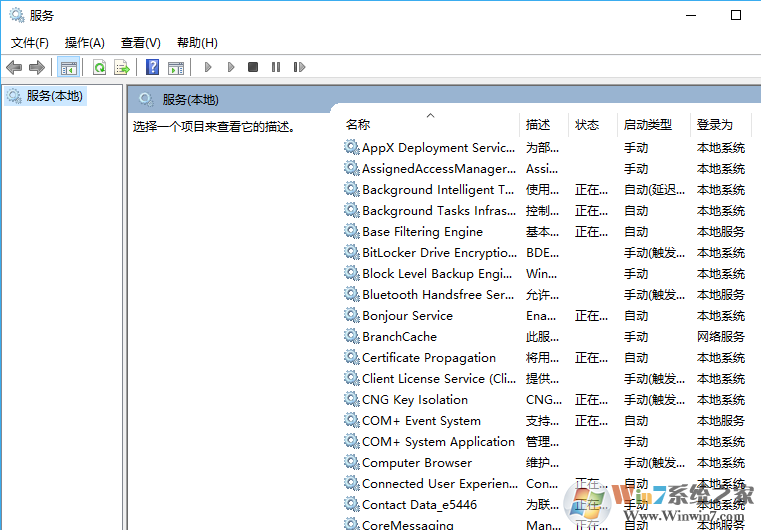
Task: Click the Pause Service toolbar icon
Action: (x=276, y=67)
